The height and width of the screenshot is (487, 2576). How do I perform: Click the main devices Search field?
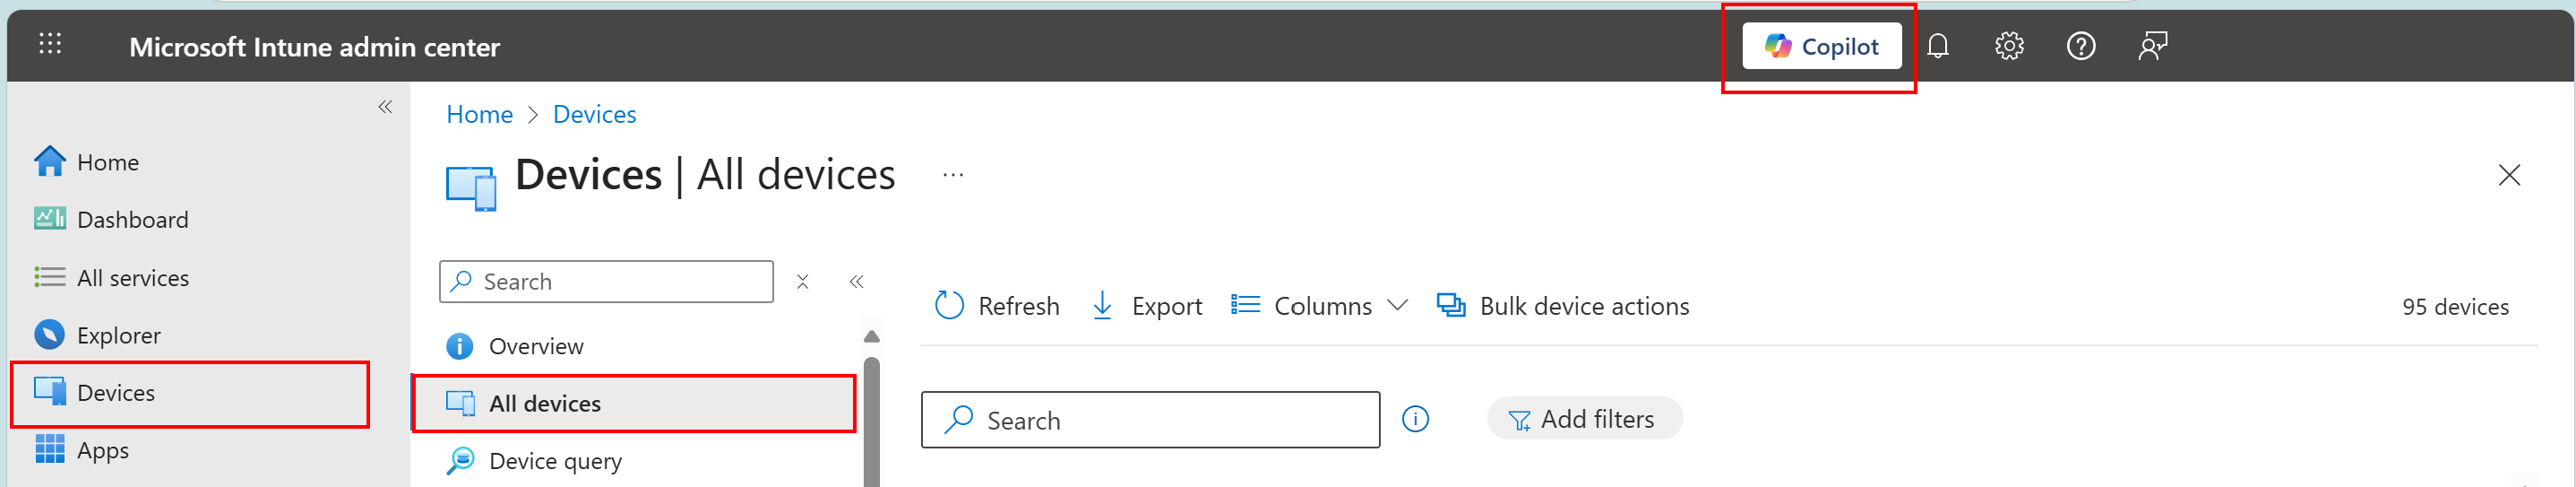point(1150,420)
